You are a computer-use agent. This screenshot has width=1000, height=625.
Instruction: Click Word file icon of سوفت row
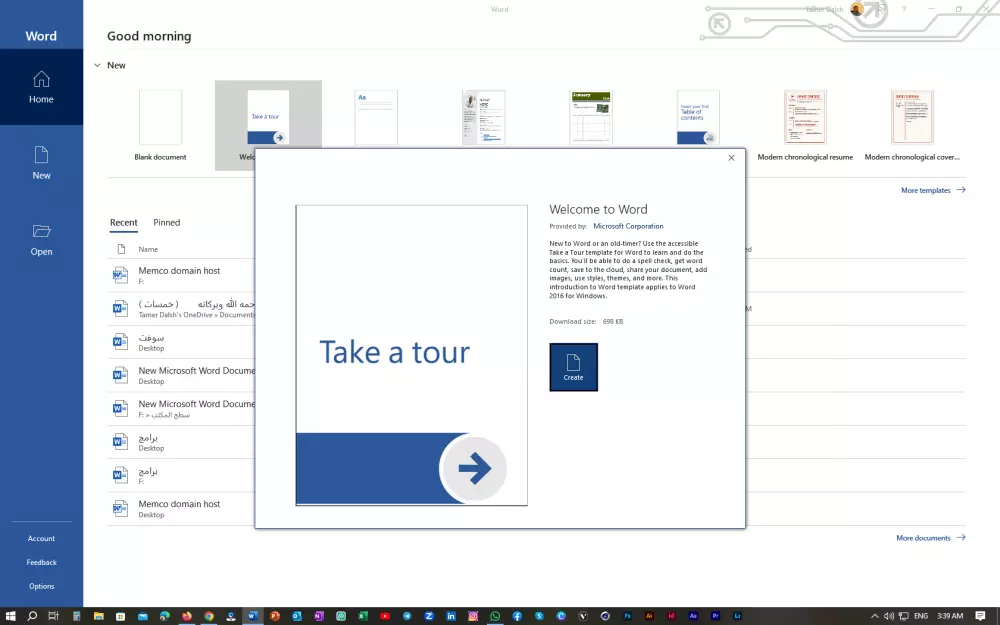120,342
